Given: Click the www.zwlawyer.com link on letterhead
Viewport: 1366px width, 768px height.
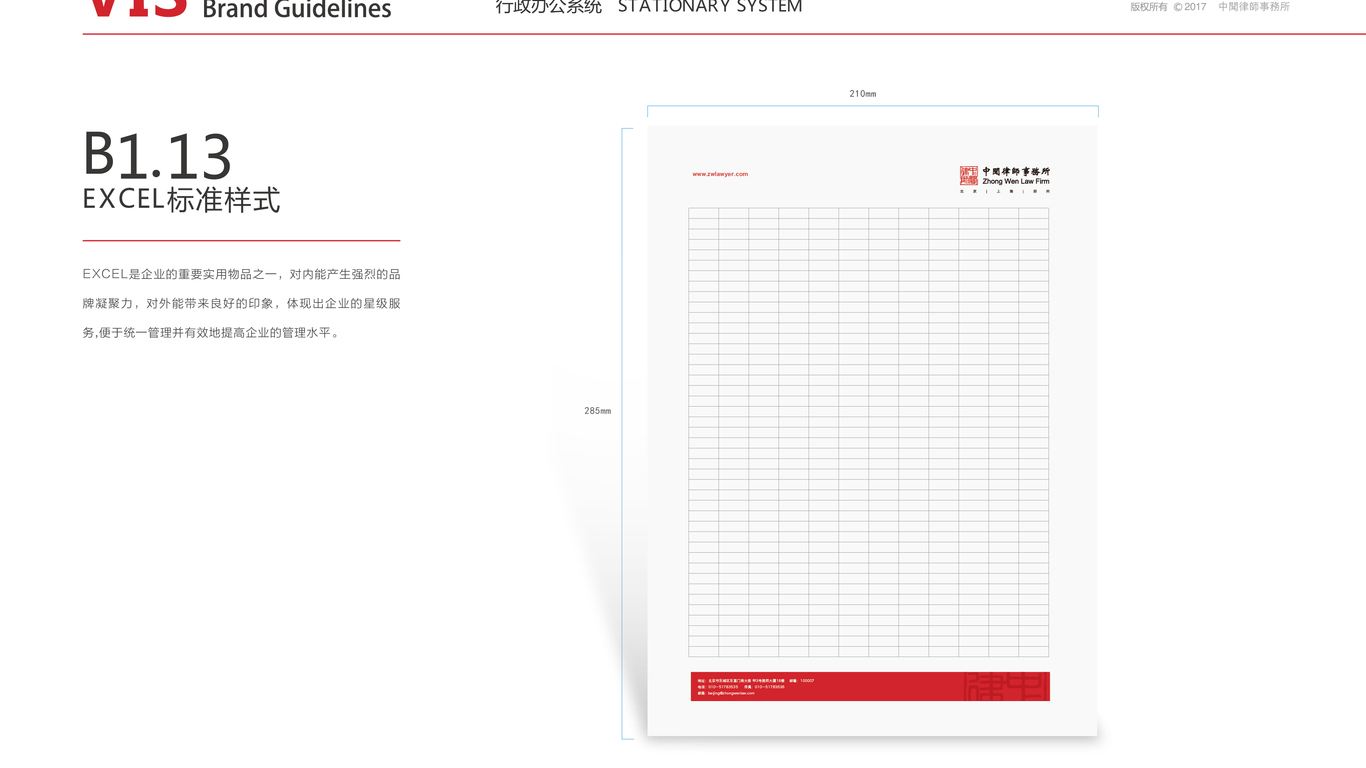Looking at the screenshot, I should 720,174.
